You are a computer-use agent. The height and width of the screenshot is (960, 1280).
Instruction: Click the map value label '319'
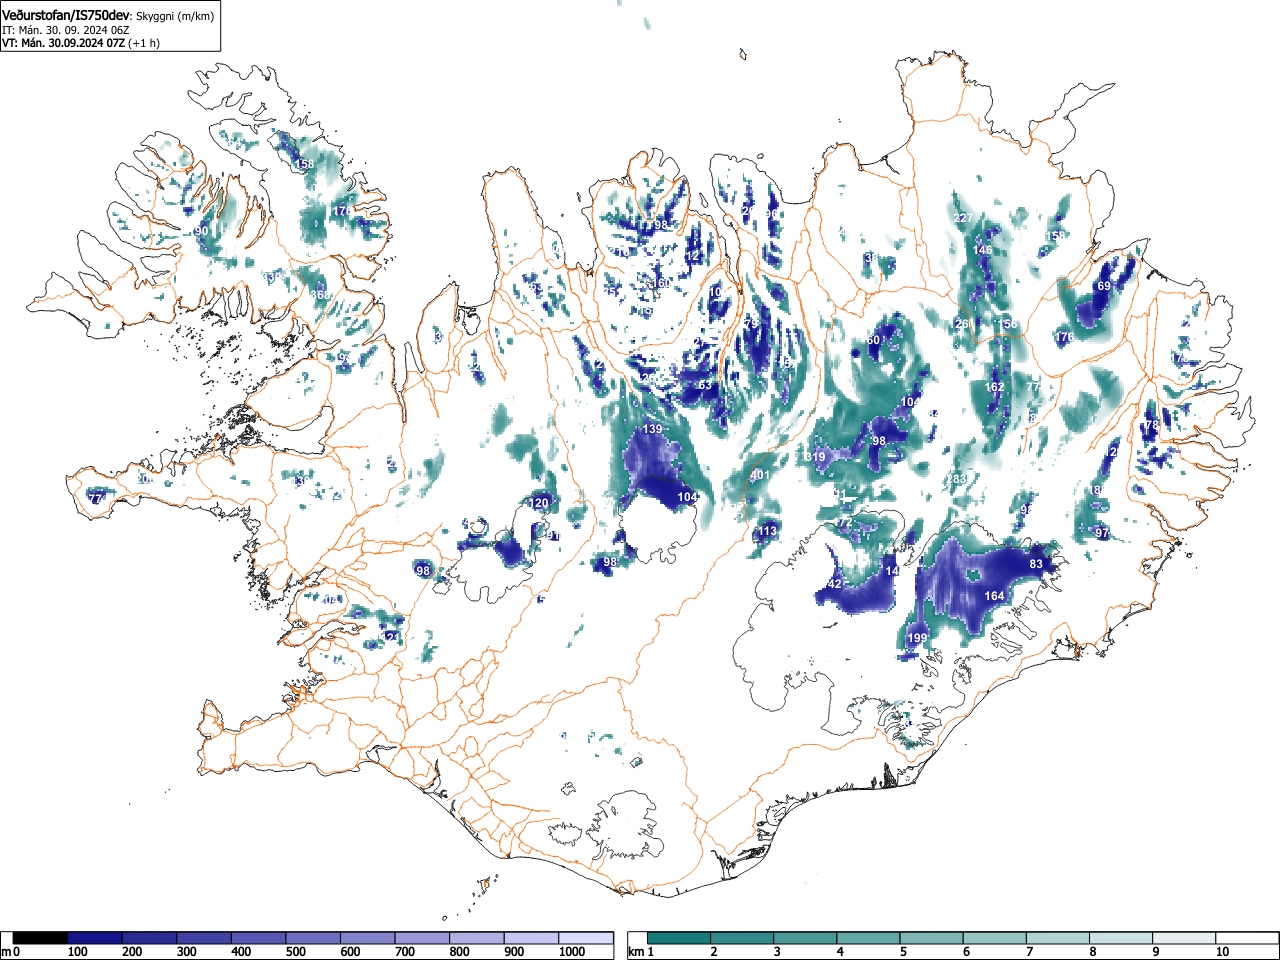pos(815,457)
